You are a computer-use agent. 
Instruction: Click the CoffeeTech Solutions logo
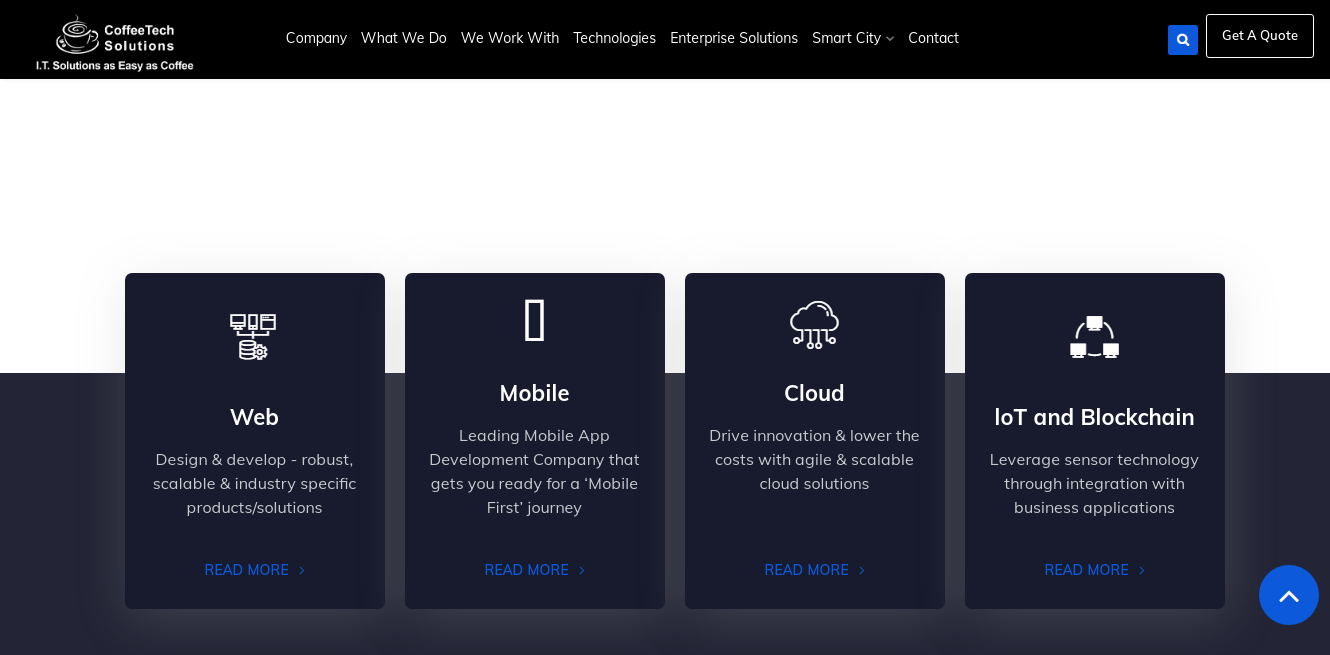click(x=114, y=43)
